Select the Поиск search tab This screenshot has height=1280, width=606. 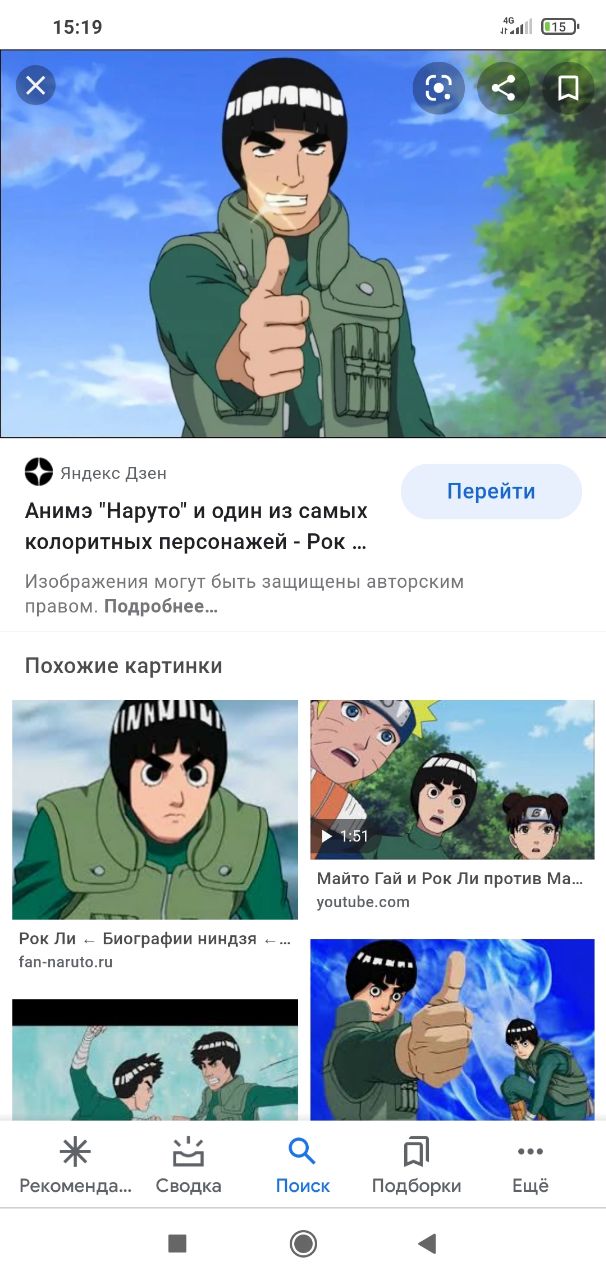pyautogui.click(x=303, y=1166)
